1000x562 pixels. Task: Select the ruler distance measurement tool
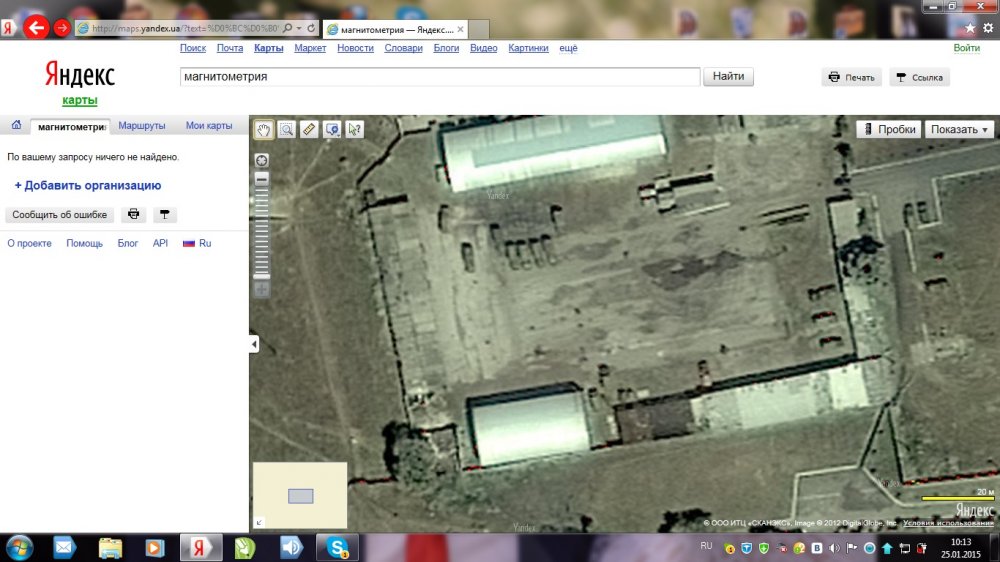pyautogui.click(x=309, y=129)
